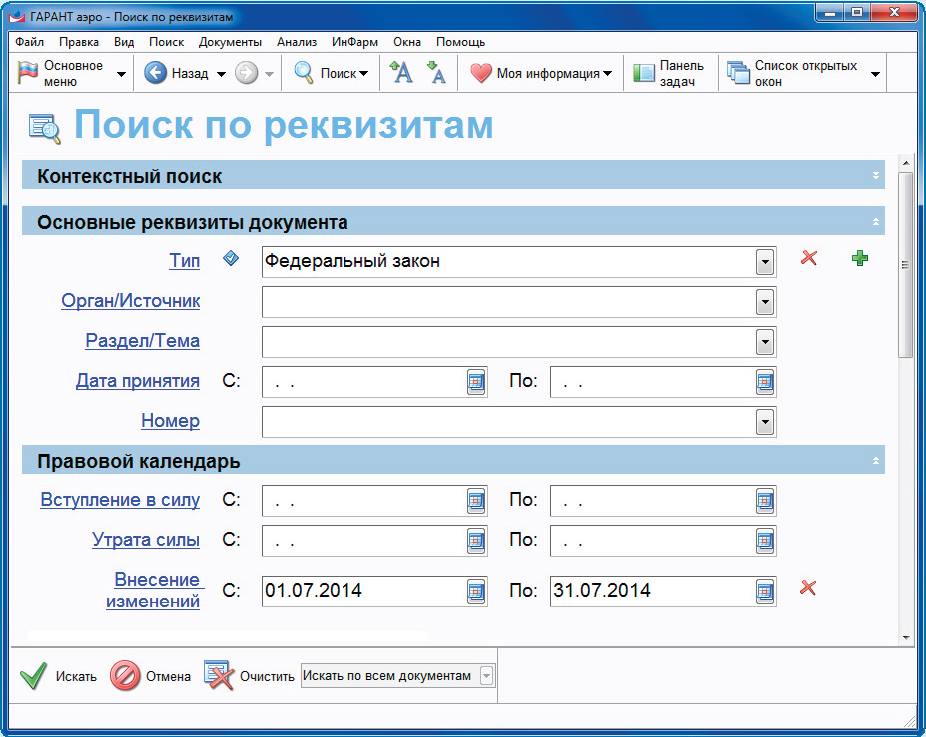Image resolution: width=926 pixels, height=737 pixels.
Task: Click the Искать button
Action: pyautogui.click(x=59, y=676)
